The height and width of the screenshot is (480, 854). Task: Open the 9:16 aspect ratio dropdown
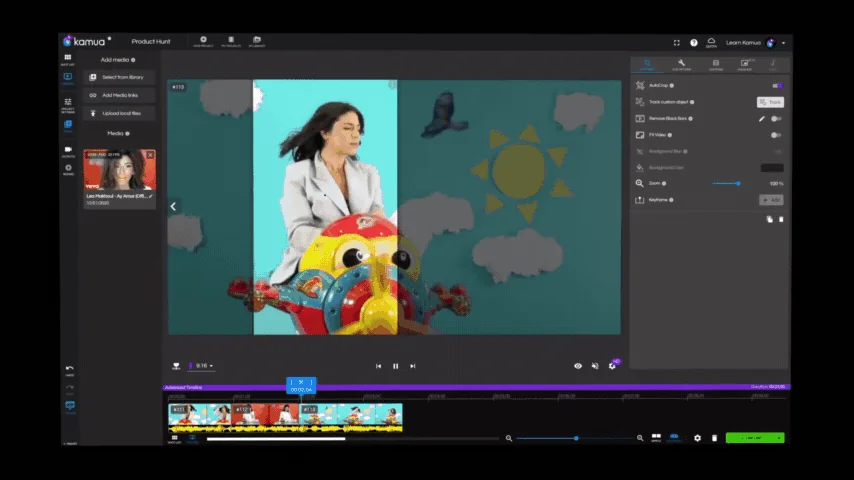pyautogui.click(x=202, y=366)
